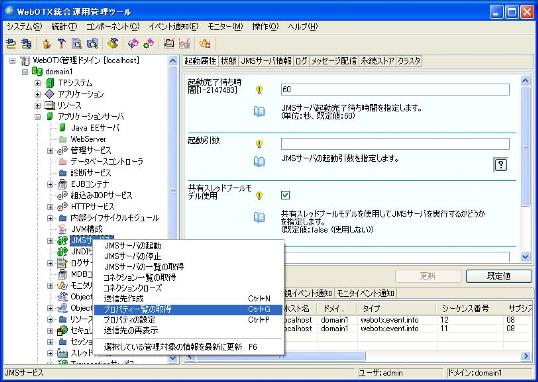Click the purple arrows with green gear icon
This screenshot has width=538, height=382.
click(x=149, y=44)
